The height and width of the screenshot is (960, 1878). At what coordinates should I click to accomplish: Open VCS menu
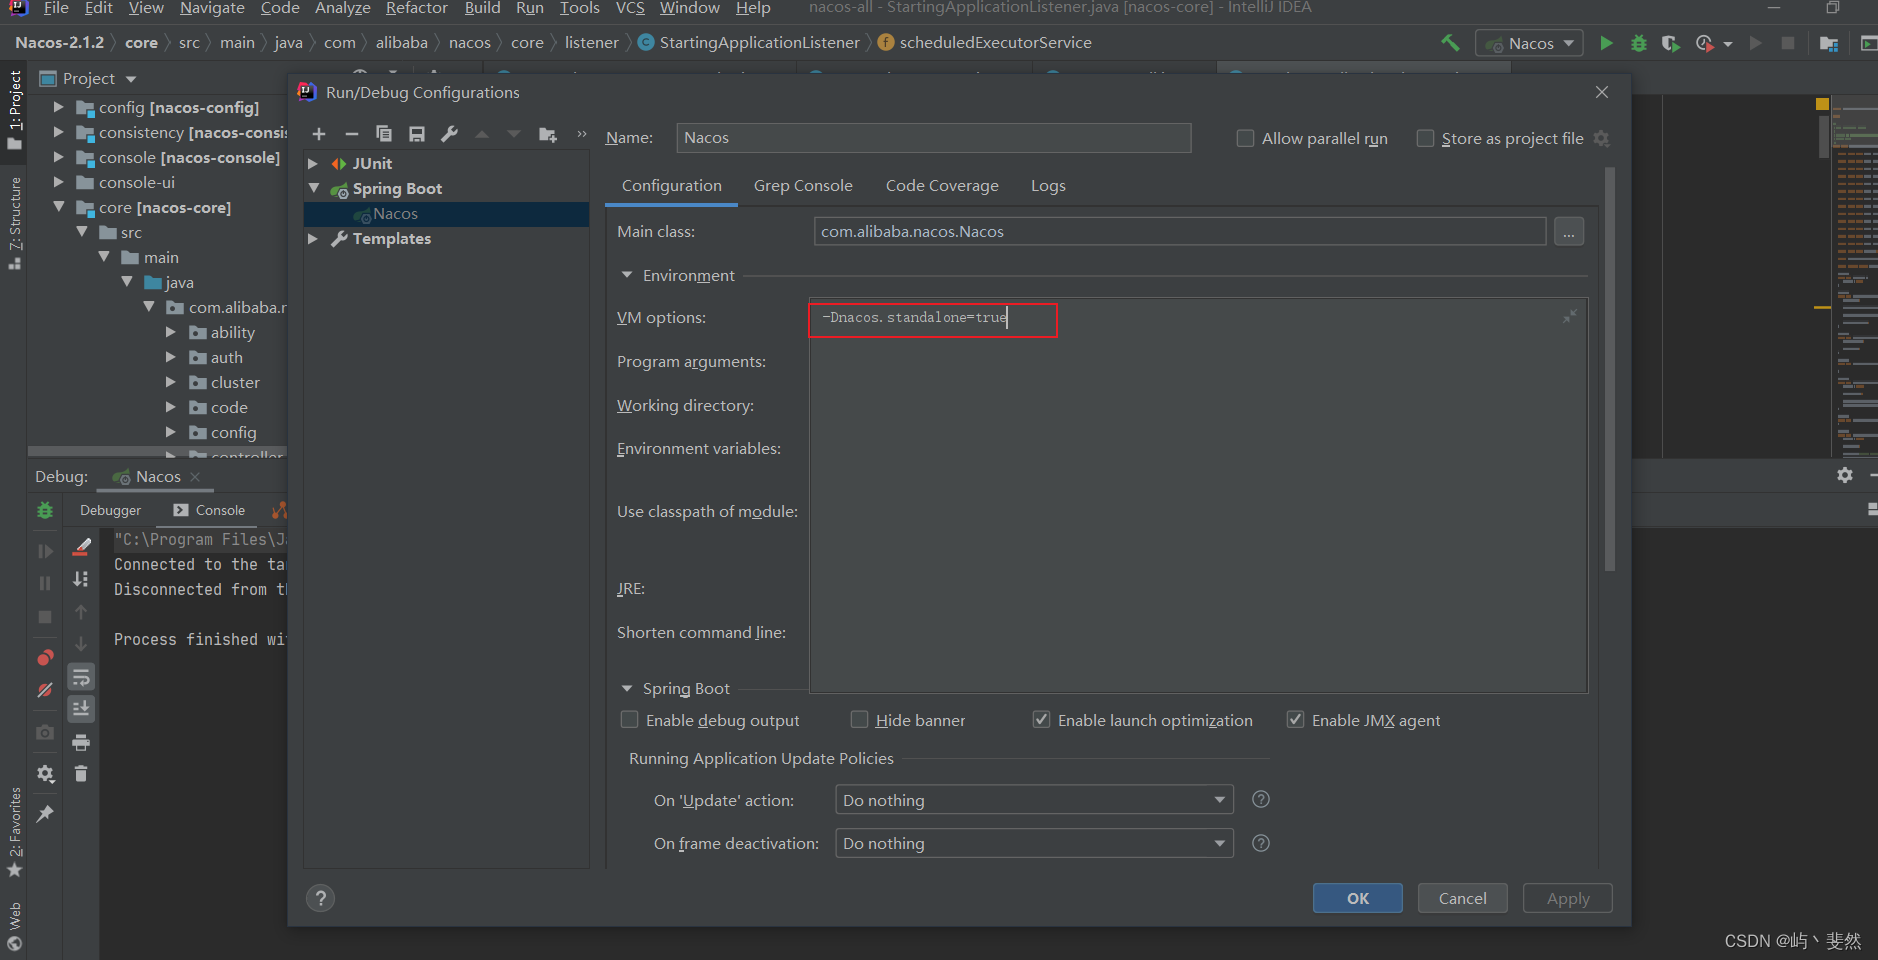630,8
